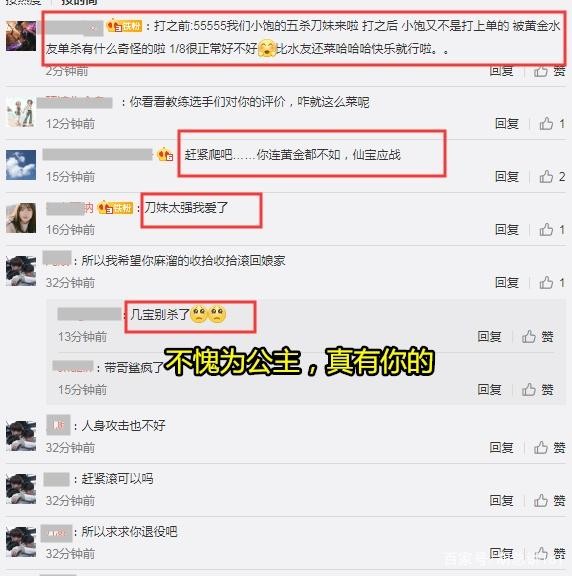Reply to the 刀妹太强我爱了 comment
This screenshot has height=576, width=572.
[507, 230]
